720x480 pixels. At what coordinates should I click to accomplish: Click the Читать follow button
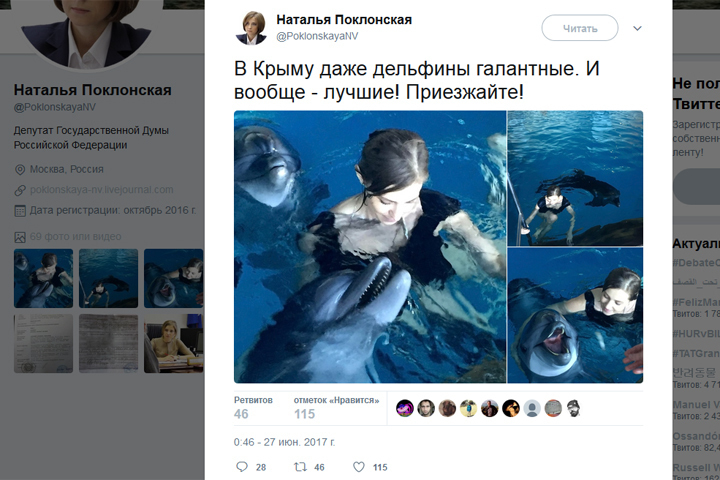(580, 28)
